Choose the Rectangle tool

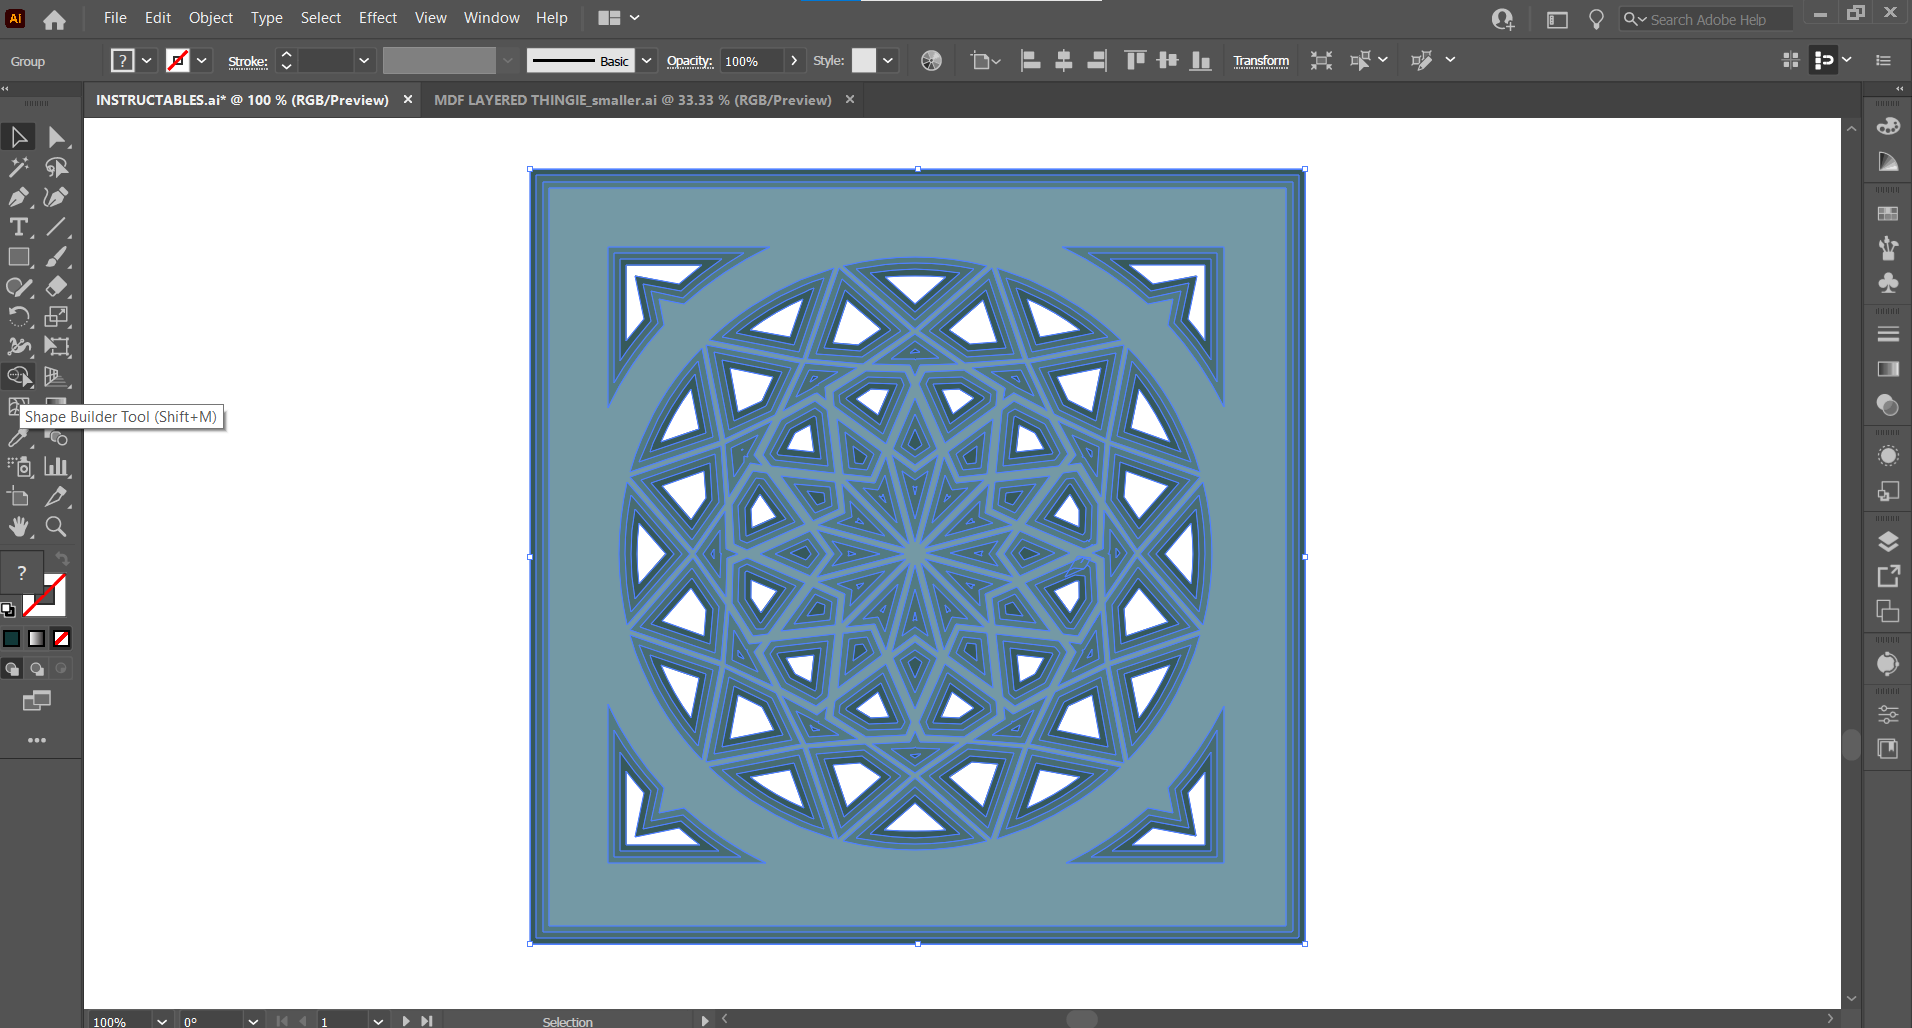point(19,257)
